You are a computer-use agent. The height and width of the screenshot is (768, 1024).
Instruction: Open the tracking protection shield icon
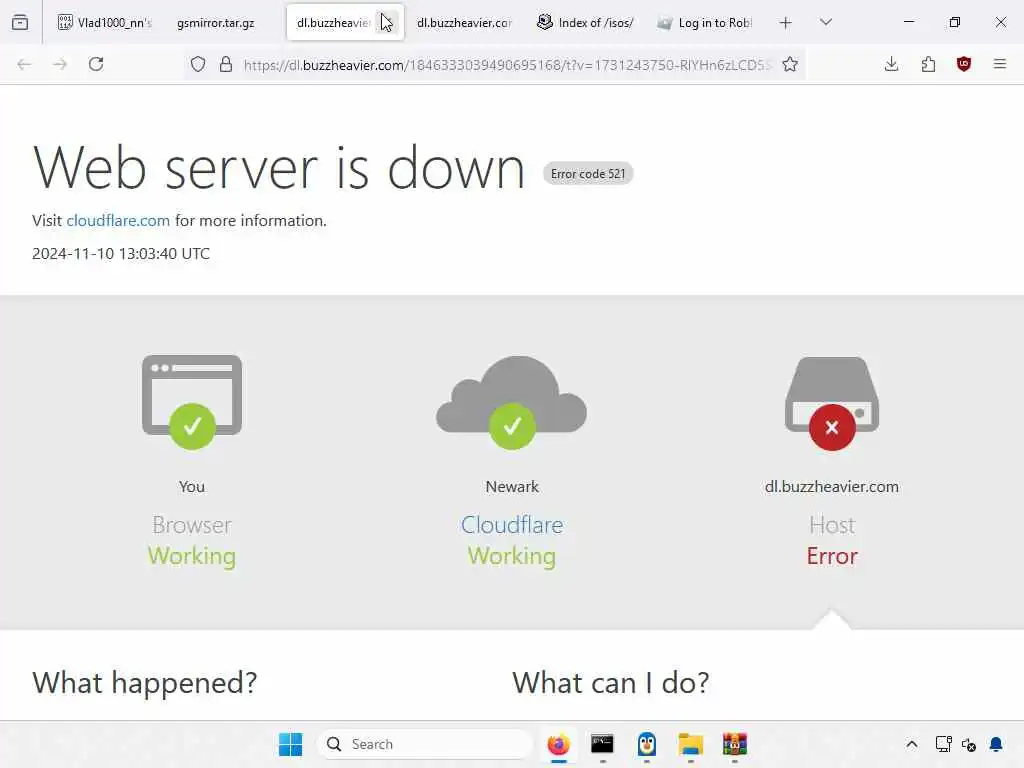point(198,64)
